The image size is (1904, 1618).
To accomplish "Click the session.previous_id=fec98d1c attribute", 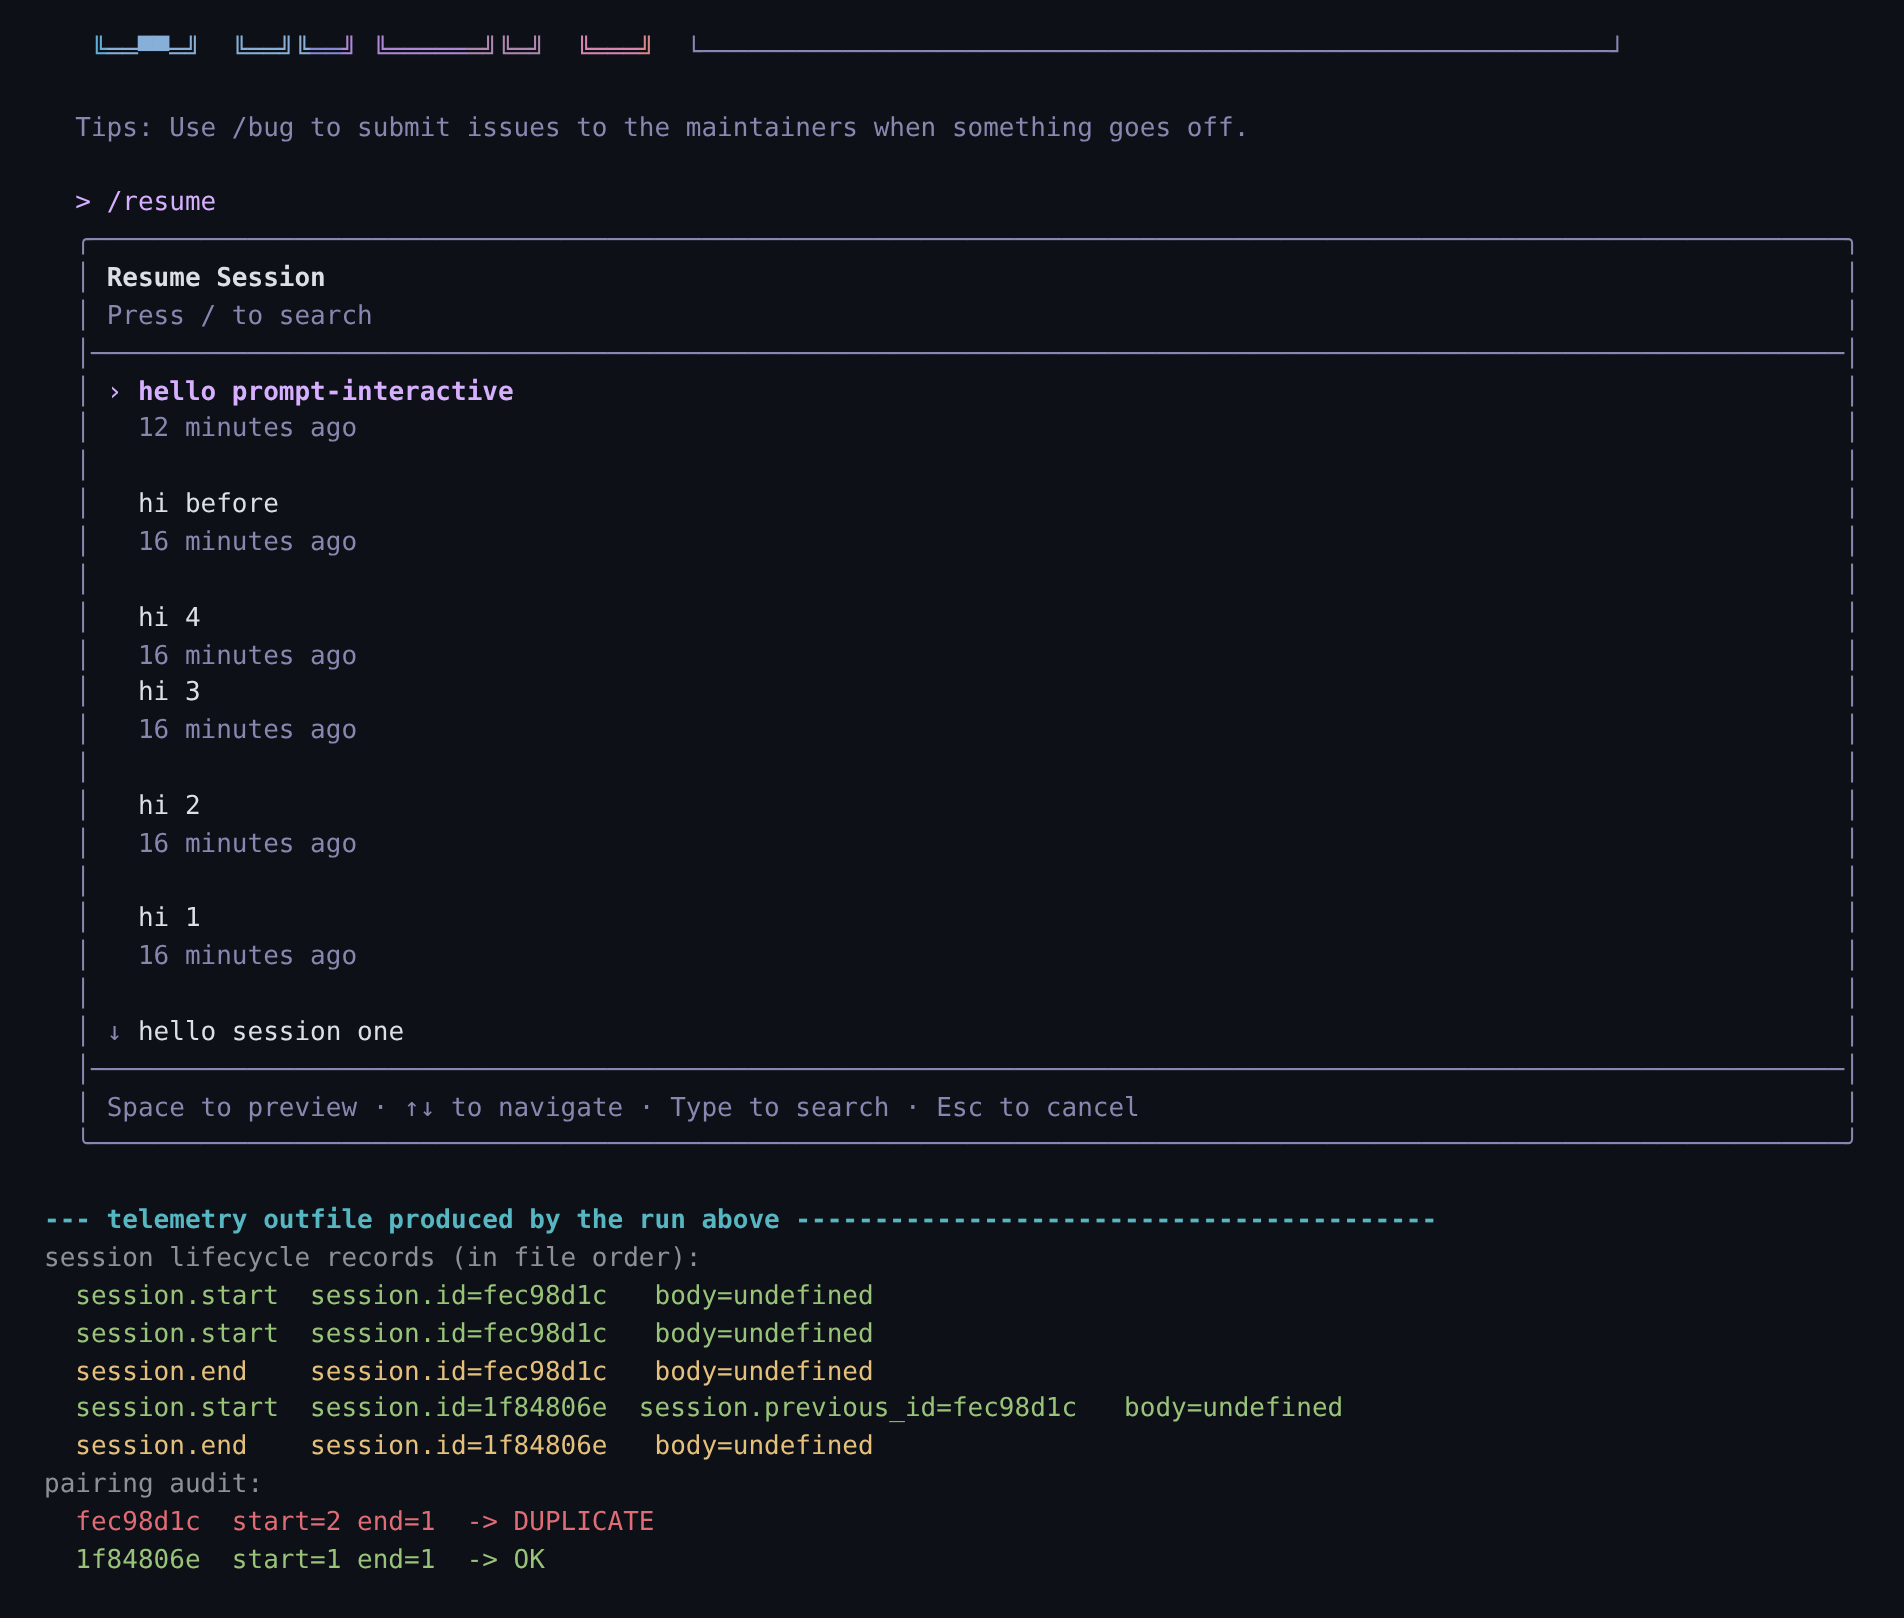I will point(858,1408).
